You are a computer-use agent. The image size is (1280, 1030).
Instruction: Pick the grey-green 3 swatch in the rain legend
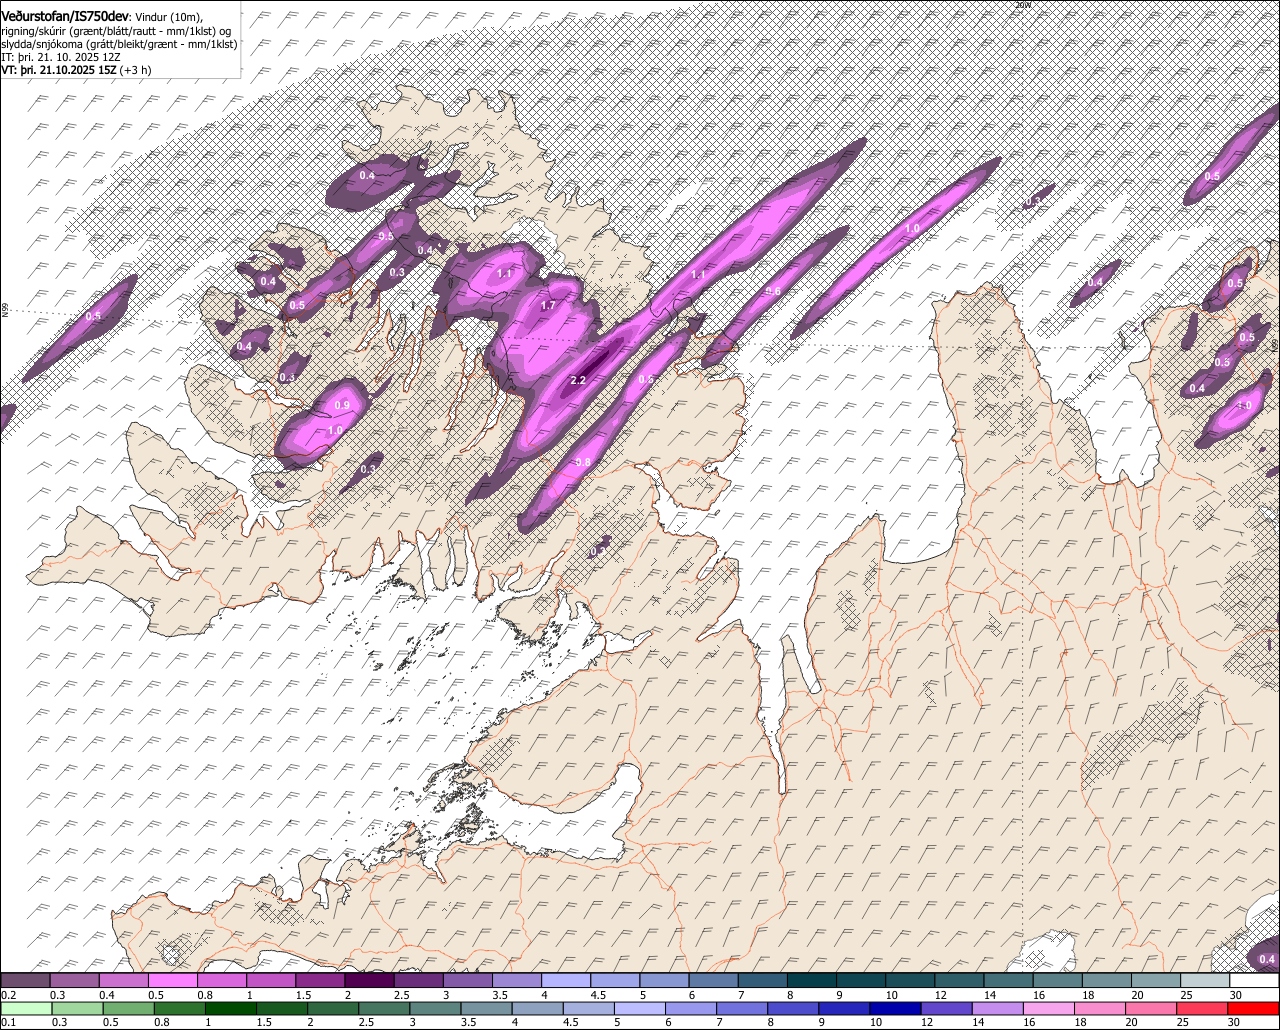[437, 1009]
